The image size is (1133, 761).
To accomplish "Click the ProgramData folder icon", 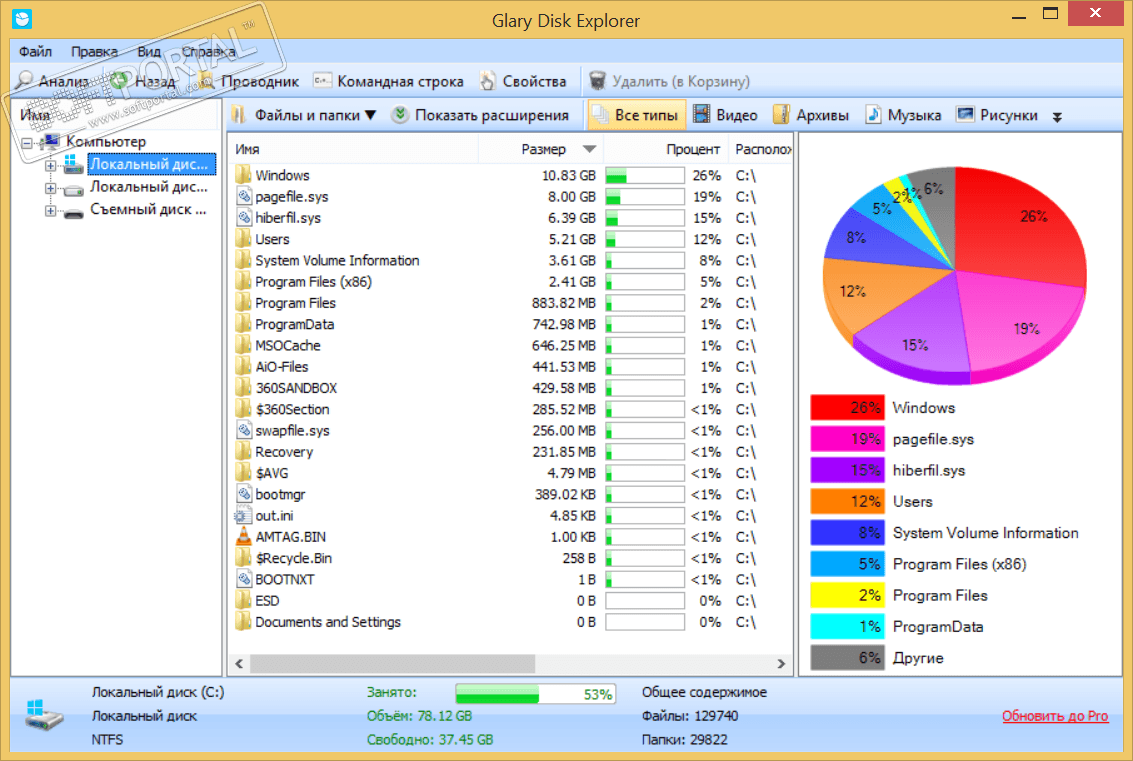I will tap(244, 324).
